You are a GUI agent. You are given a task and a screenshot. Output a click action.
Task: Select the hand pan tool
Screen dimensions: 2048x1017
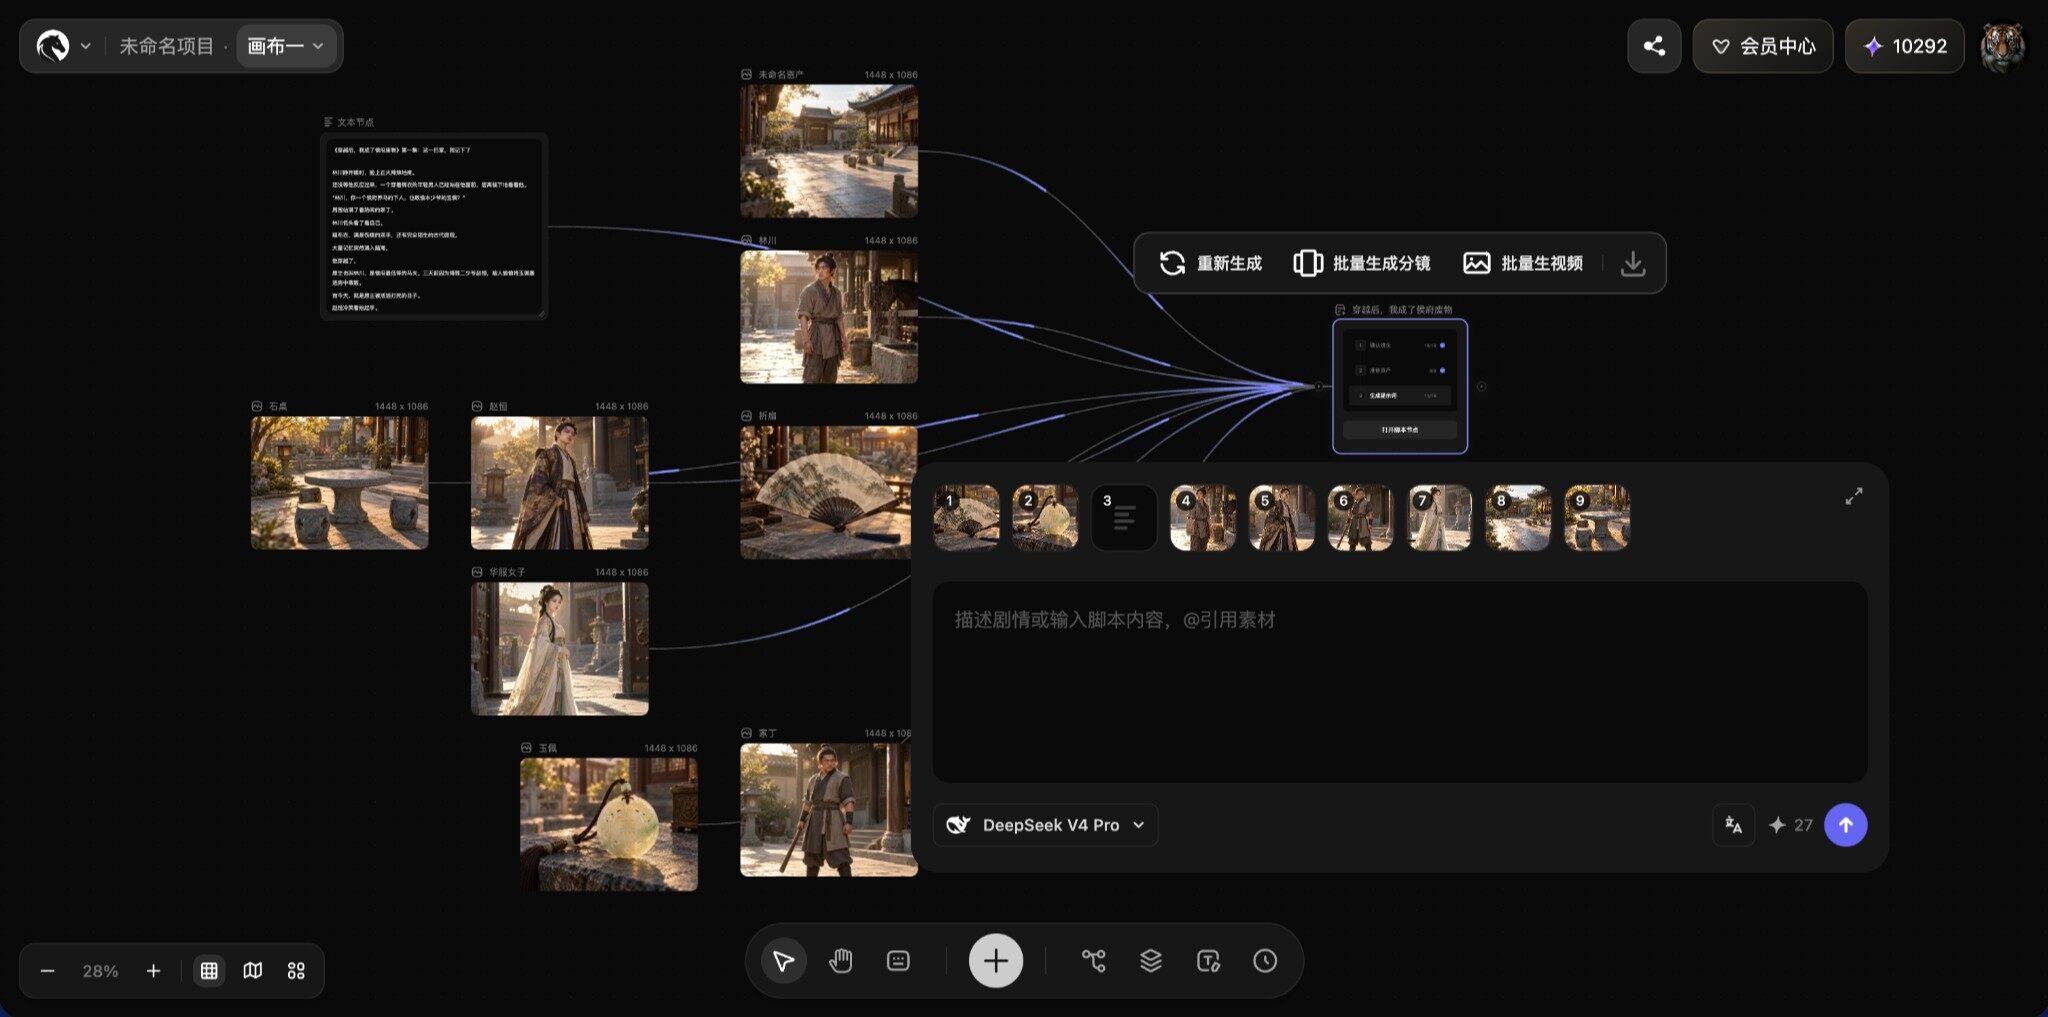point(841,961)
